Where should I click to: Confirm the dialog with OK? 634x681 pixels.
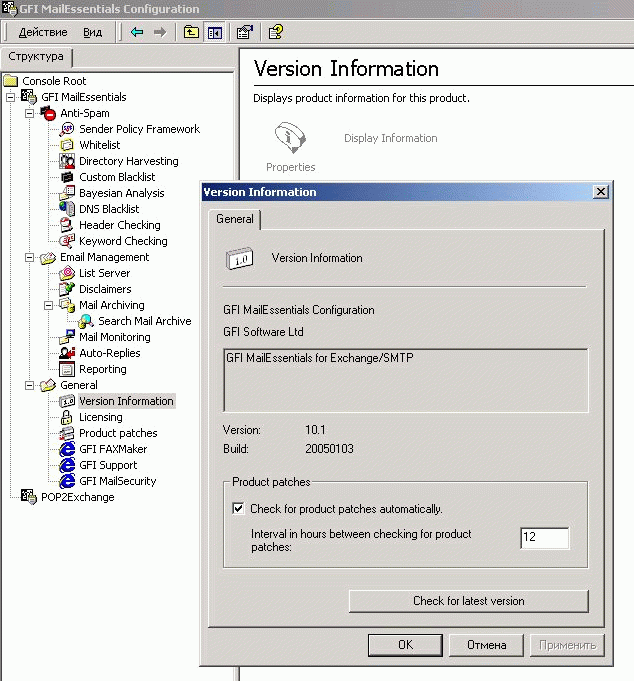click(406, 645)
